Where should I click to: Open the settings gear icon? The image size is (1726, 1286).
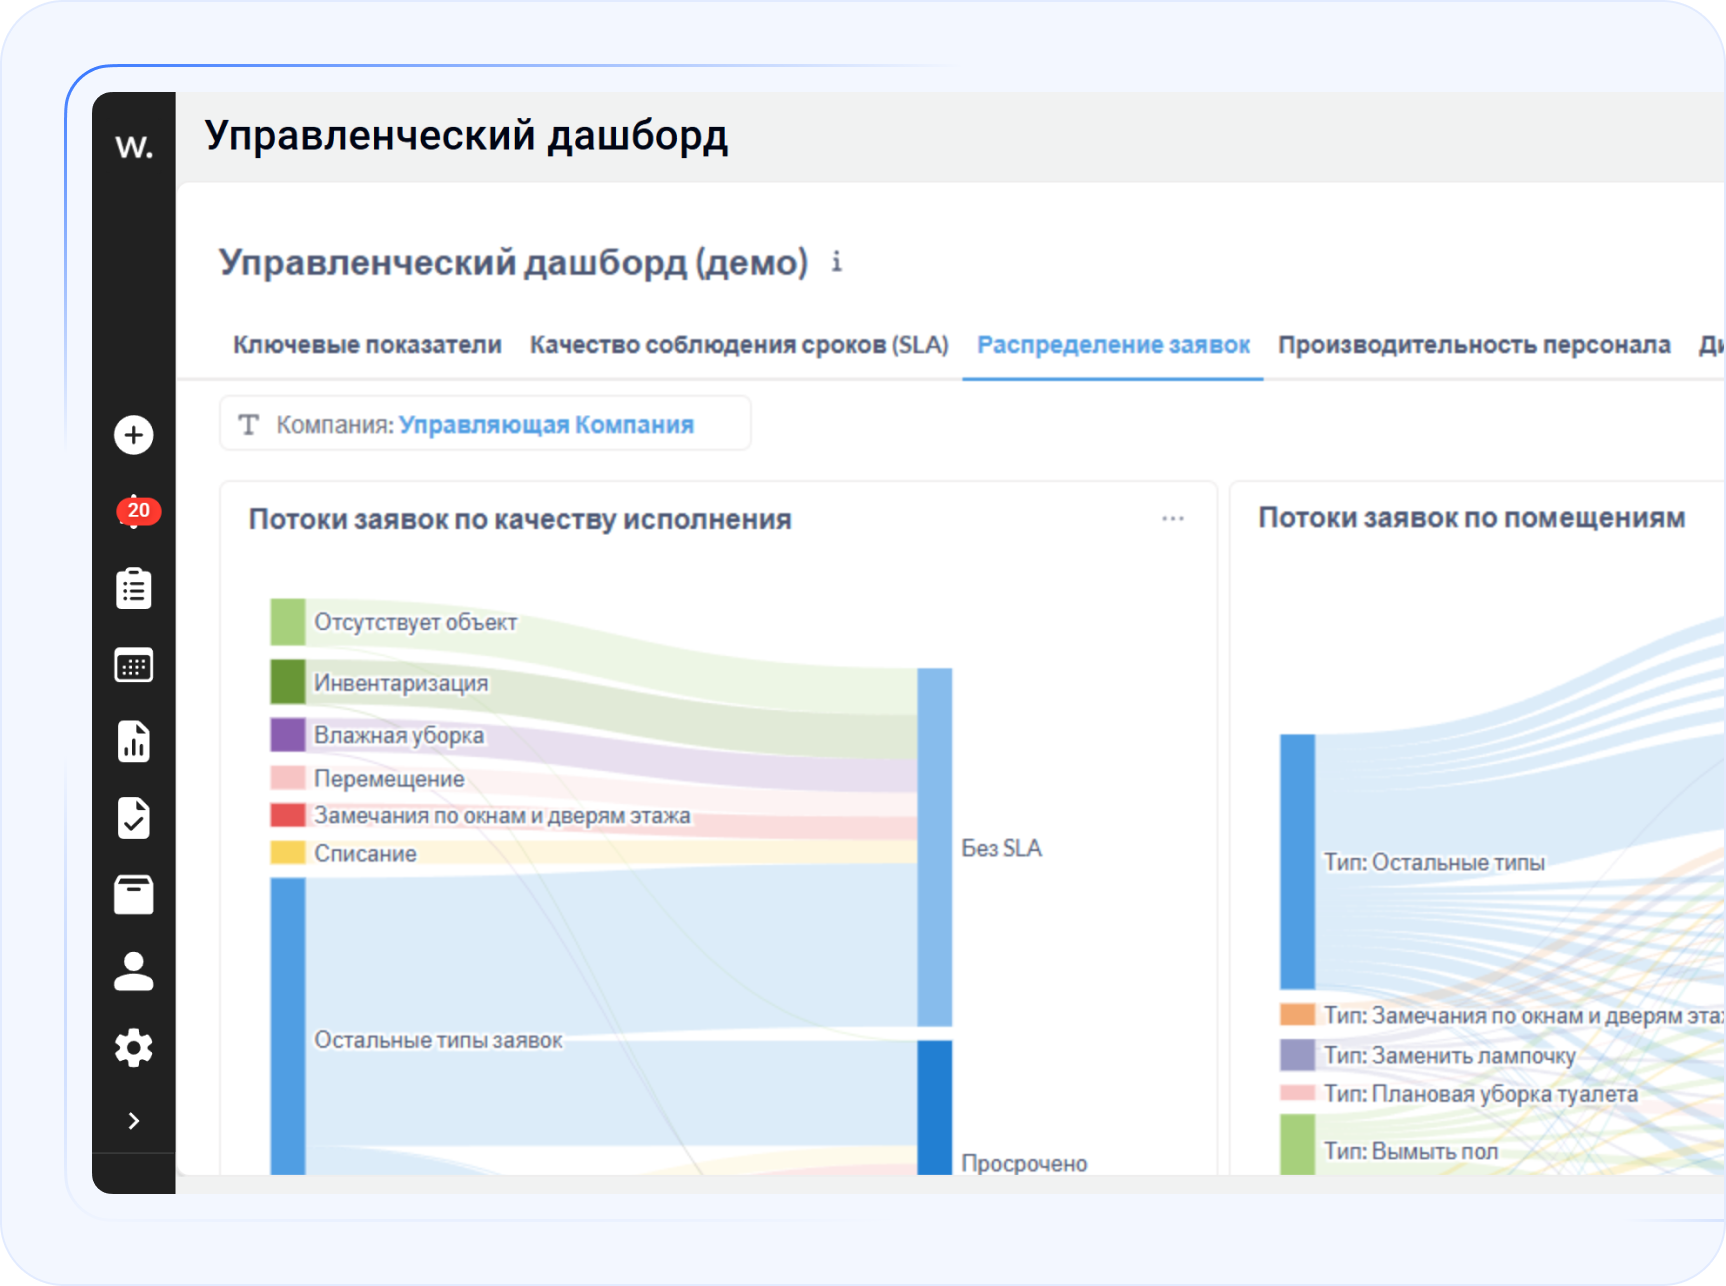[133, 1047]
